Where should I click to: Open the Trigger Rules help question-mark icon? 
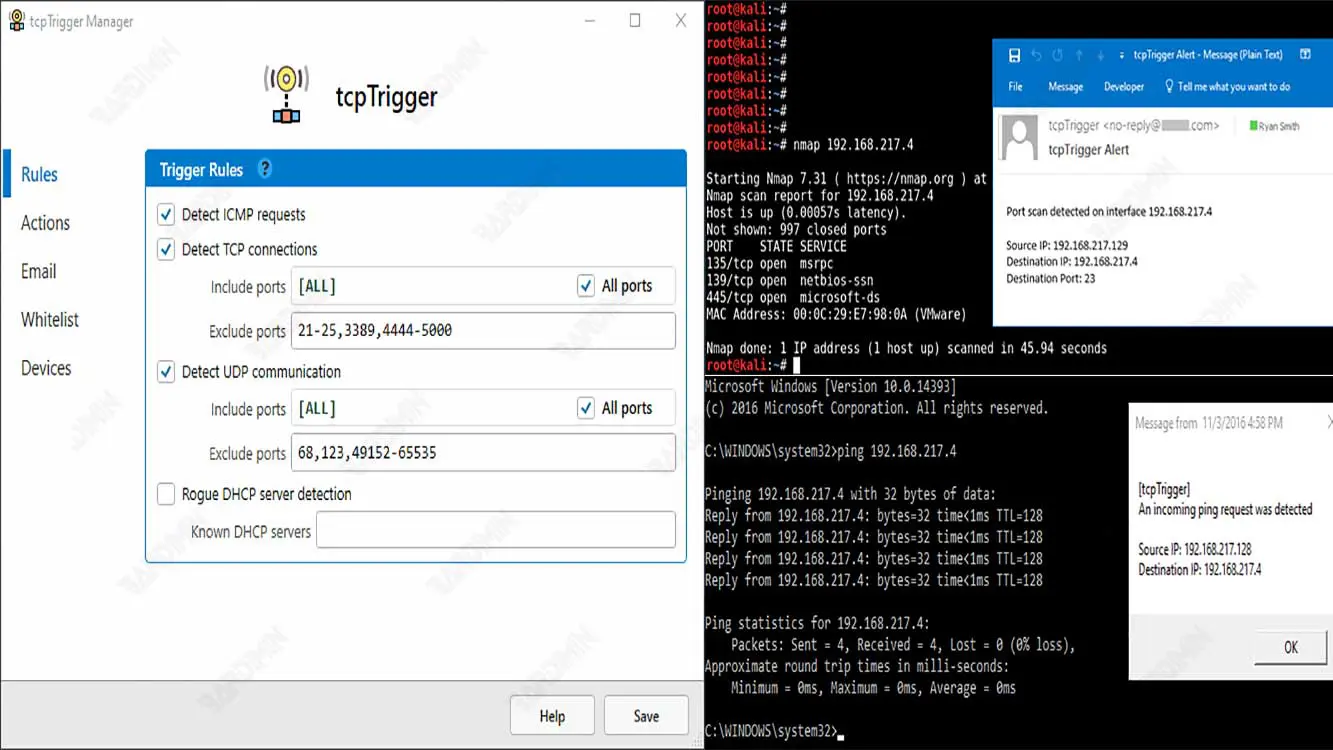(x=265, y=169)
